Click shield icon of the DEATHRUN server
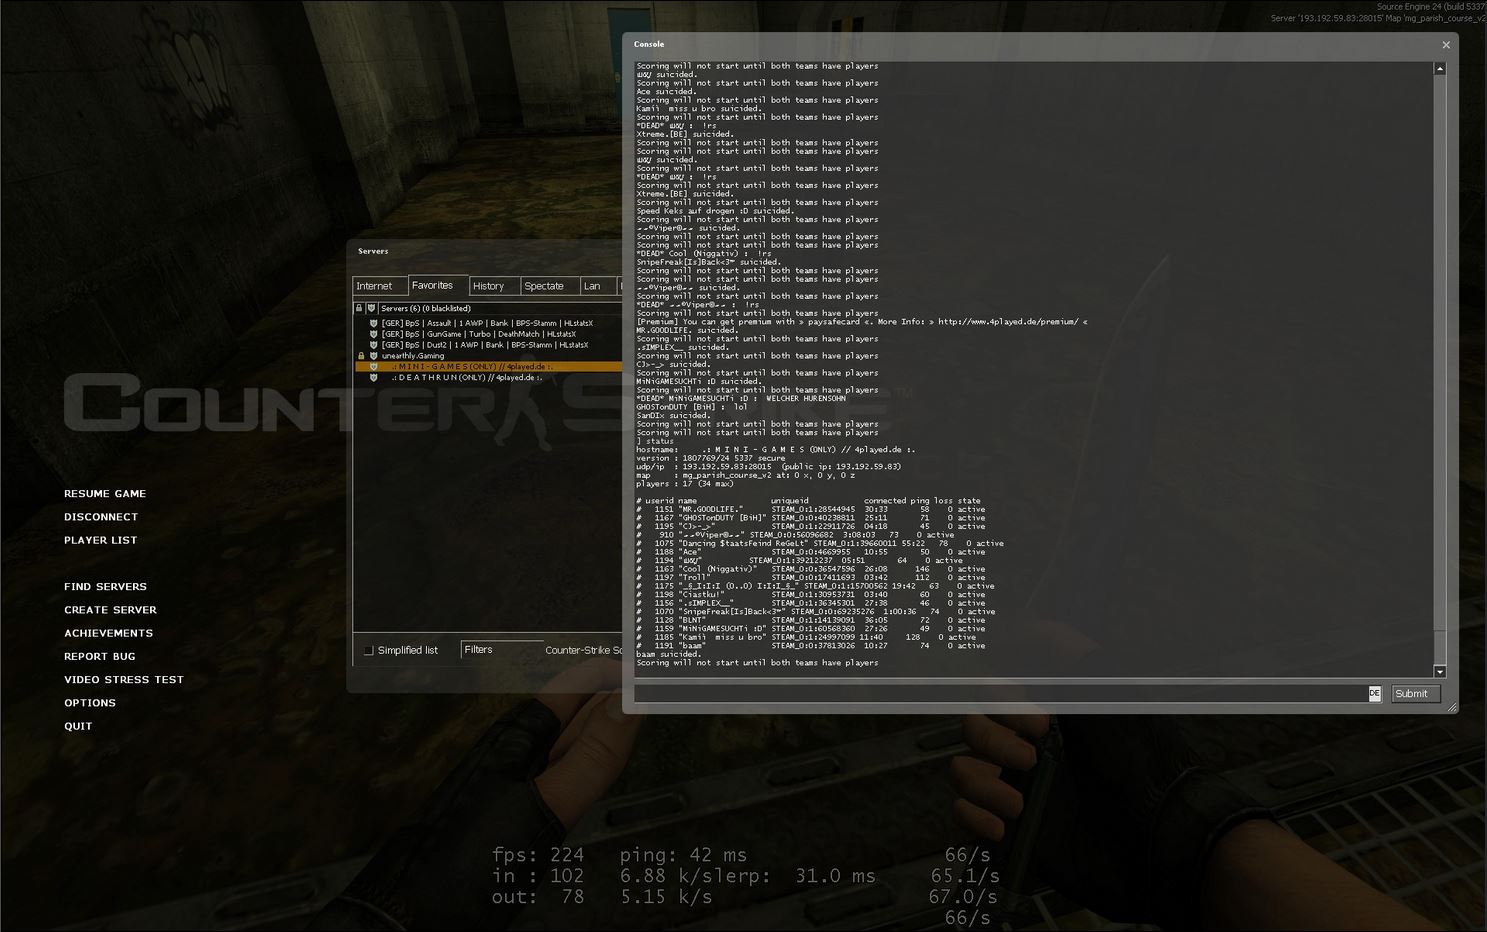Screen dimensions: 1487x932 coord(374,378)
